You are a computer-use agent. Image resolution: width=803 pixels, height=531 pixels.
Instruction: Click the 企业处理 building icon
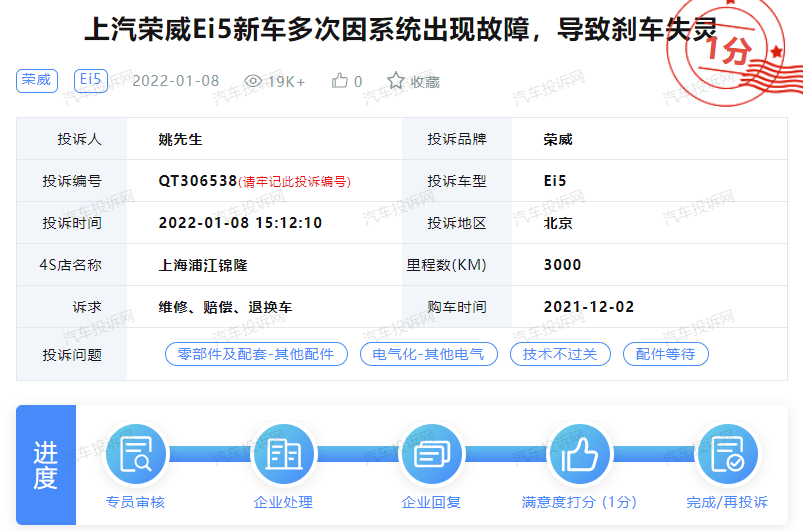point(284,454)
